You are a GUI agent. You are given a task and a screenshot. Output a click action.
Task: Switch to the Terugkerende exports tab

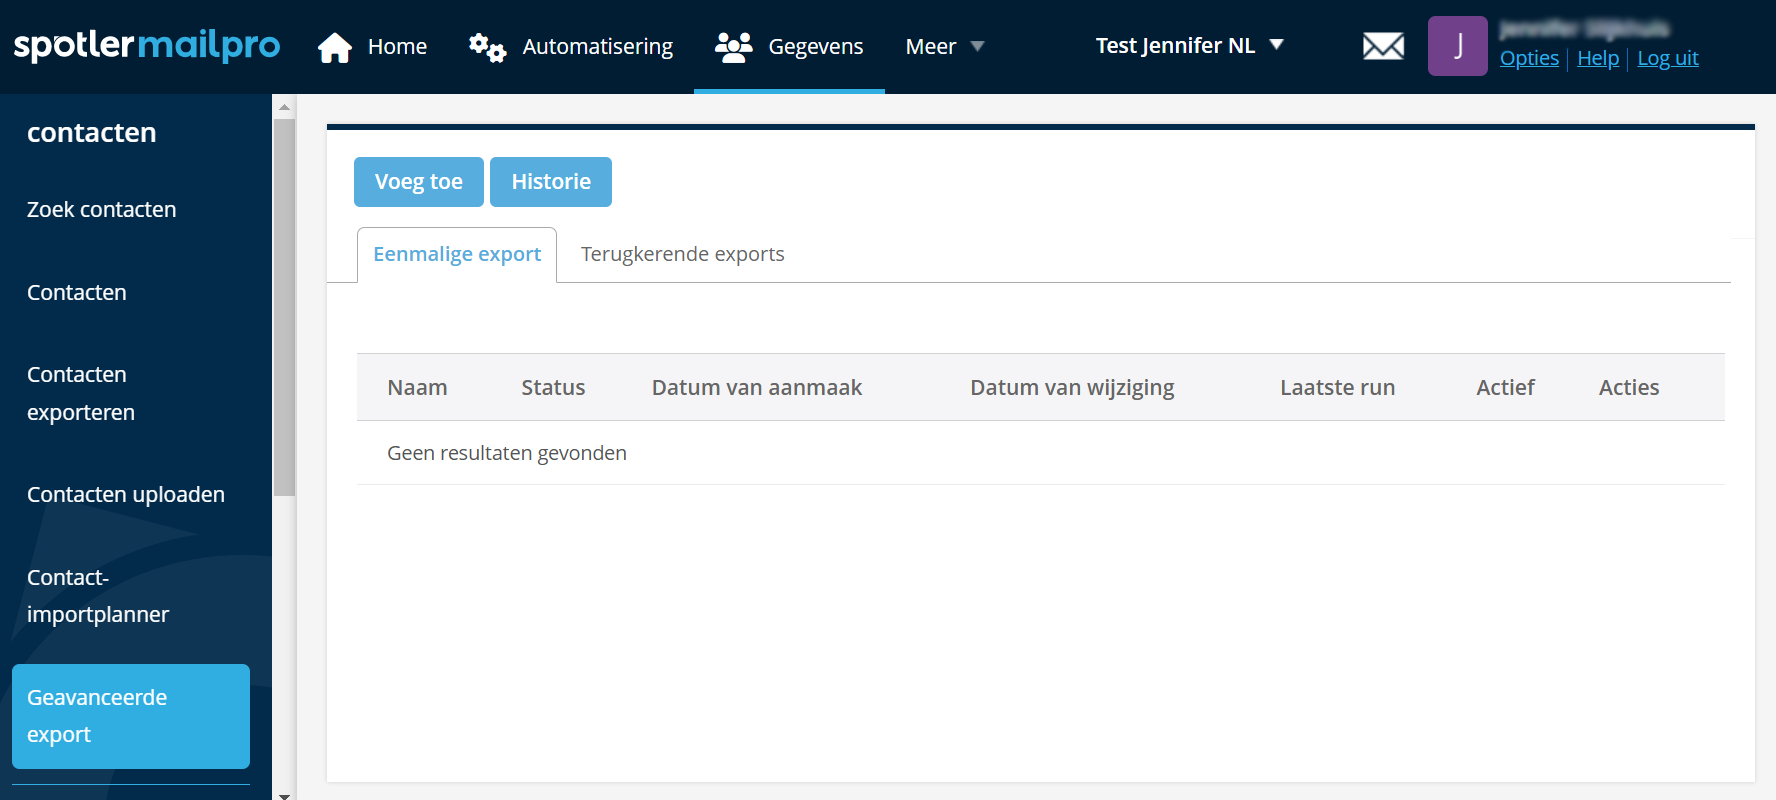(x=683, y=254)
